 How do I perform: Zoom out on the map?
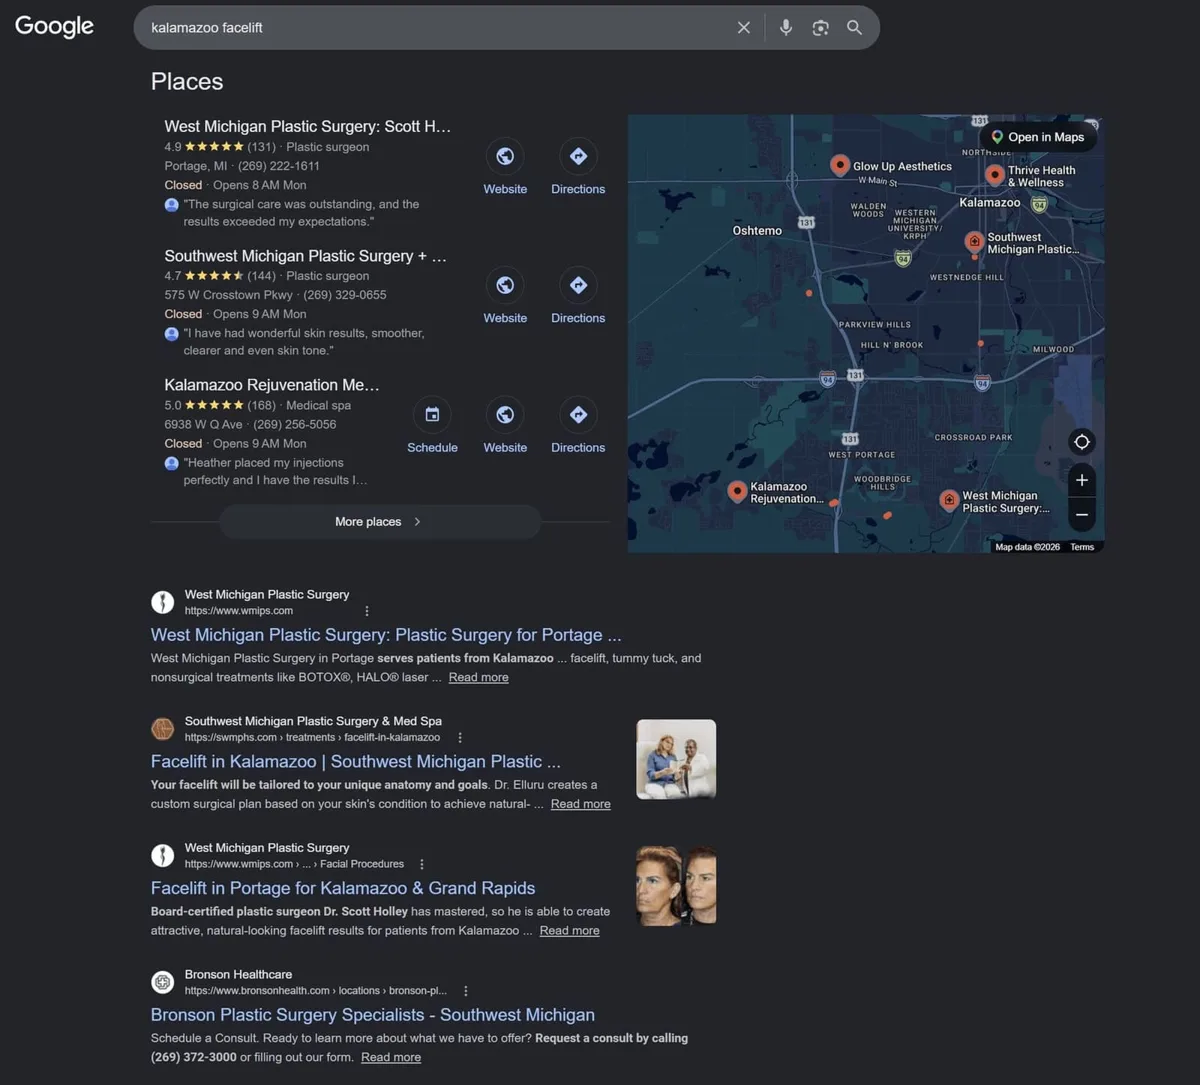tap(1081, 515)
